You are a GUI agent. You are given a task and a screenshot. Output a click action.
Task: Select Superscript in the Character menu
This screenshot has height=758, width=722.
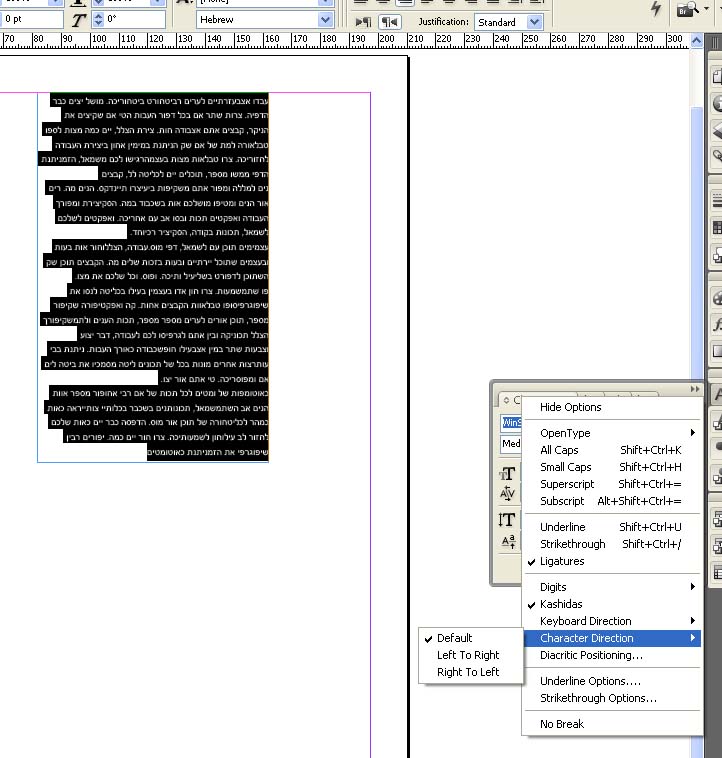(x=613, y=484)
